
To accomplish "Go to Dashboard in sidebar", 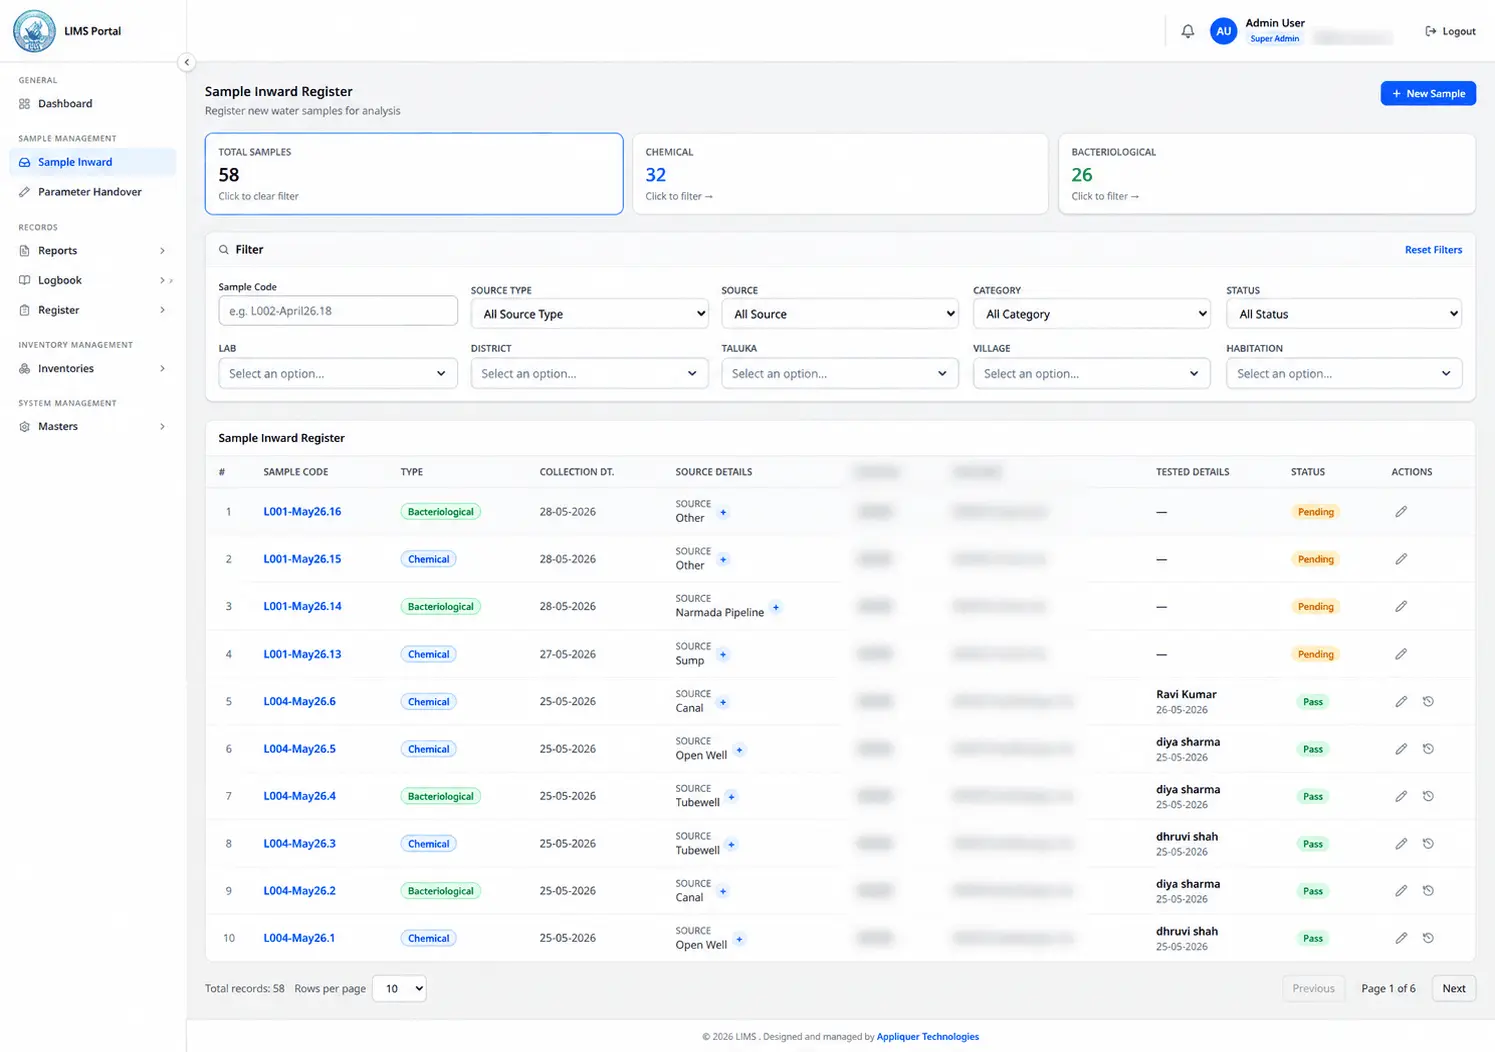I will point(93,104).
